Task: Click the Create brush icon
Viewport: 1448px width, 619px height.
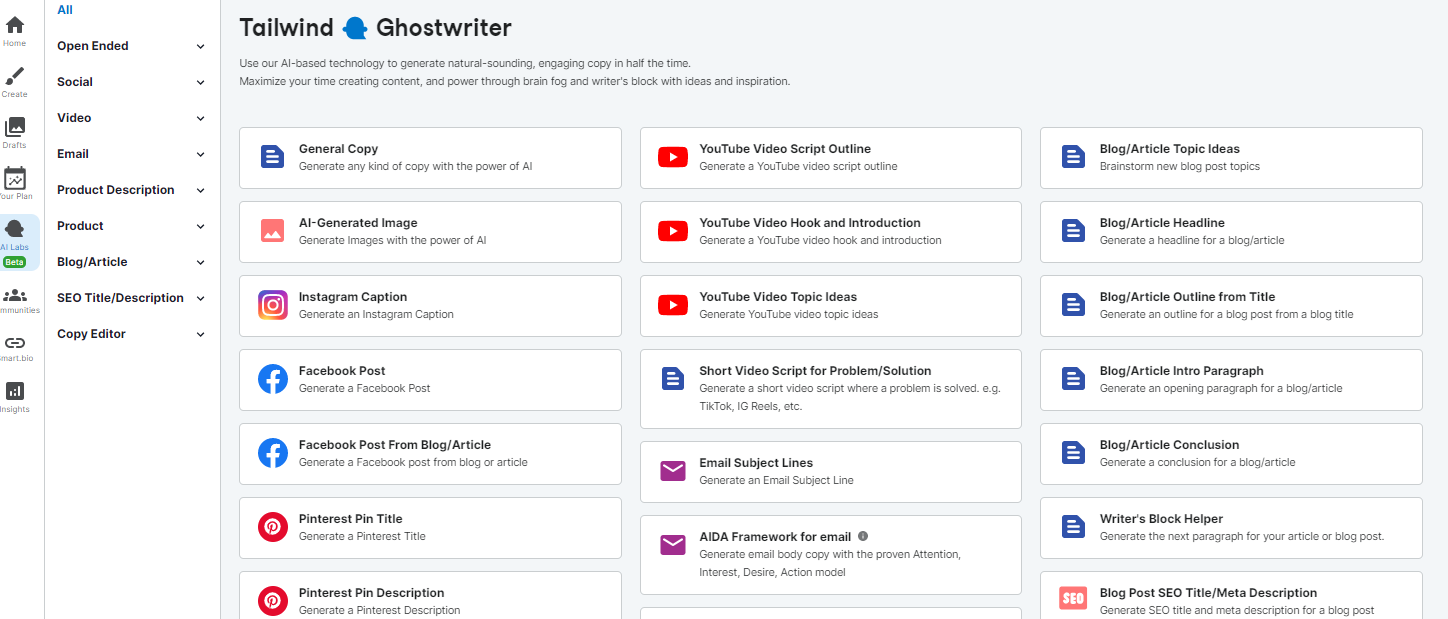Action: pos(15,77)
